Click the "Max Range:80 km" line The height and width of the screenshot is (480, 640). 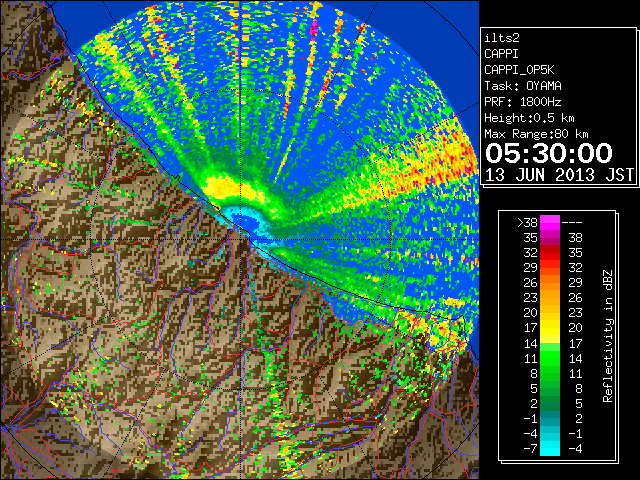click(x=536, y=134)
